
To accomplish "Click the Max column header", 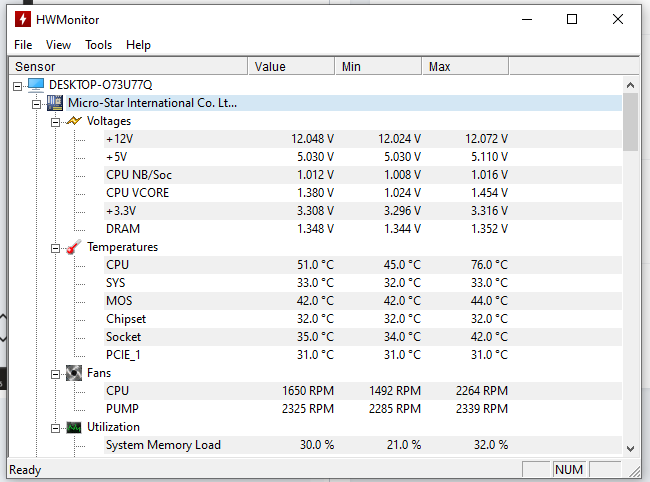I will [466, 66].
